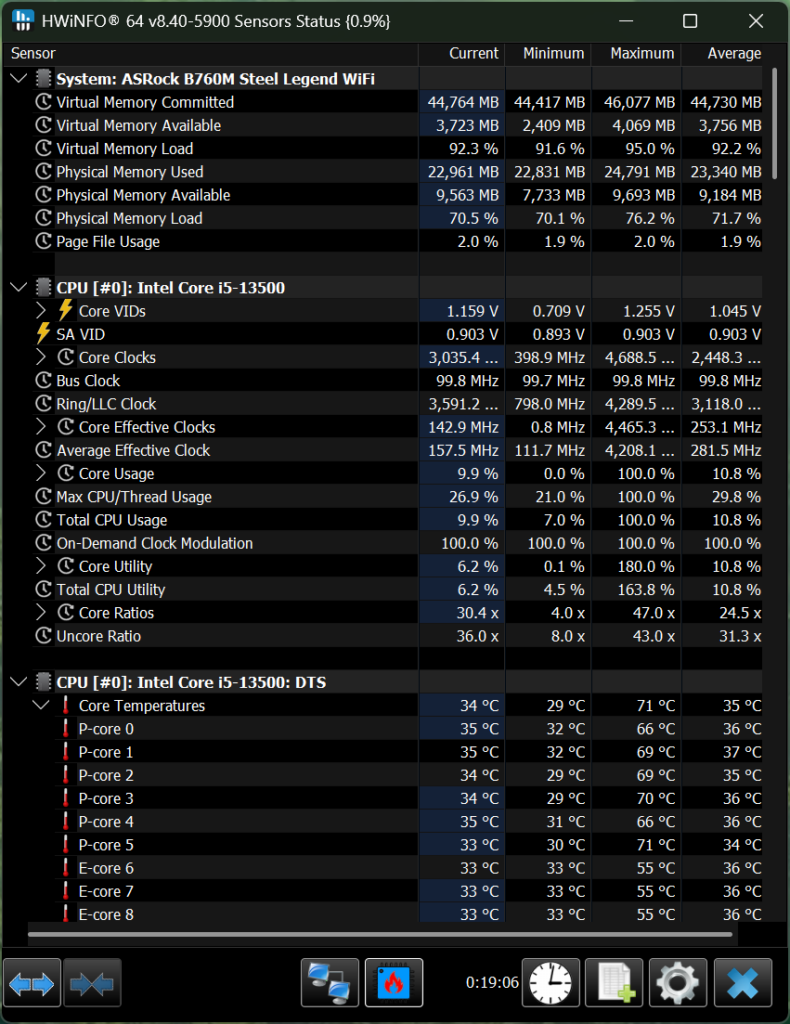The width and height of the screenshot is (790, 1024).
Task: Expand the Core Effective Clocks row
Action: 41,427
